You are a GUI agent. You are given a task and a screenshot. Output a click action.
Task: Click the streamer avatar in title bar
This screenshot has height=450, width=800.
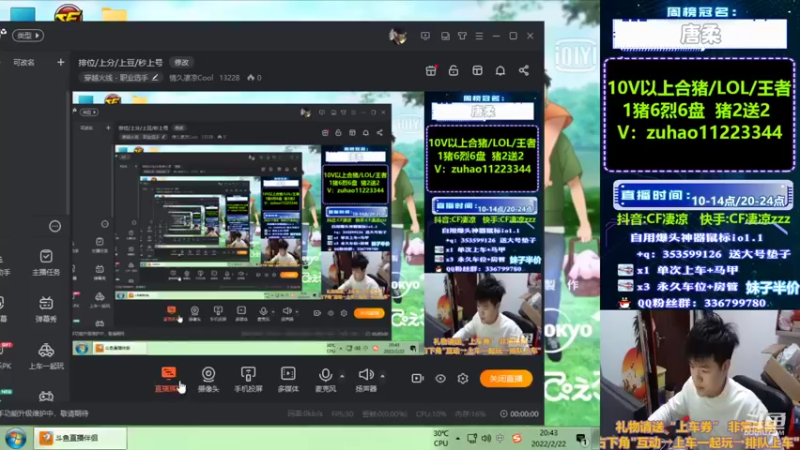pyautogui.click(x=397, y=36)
